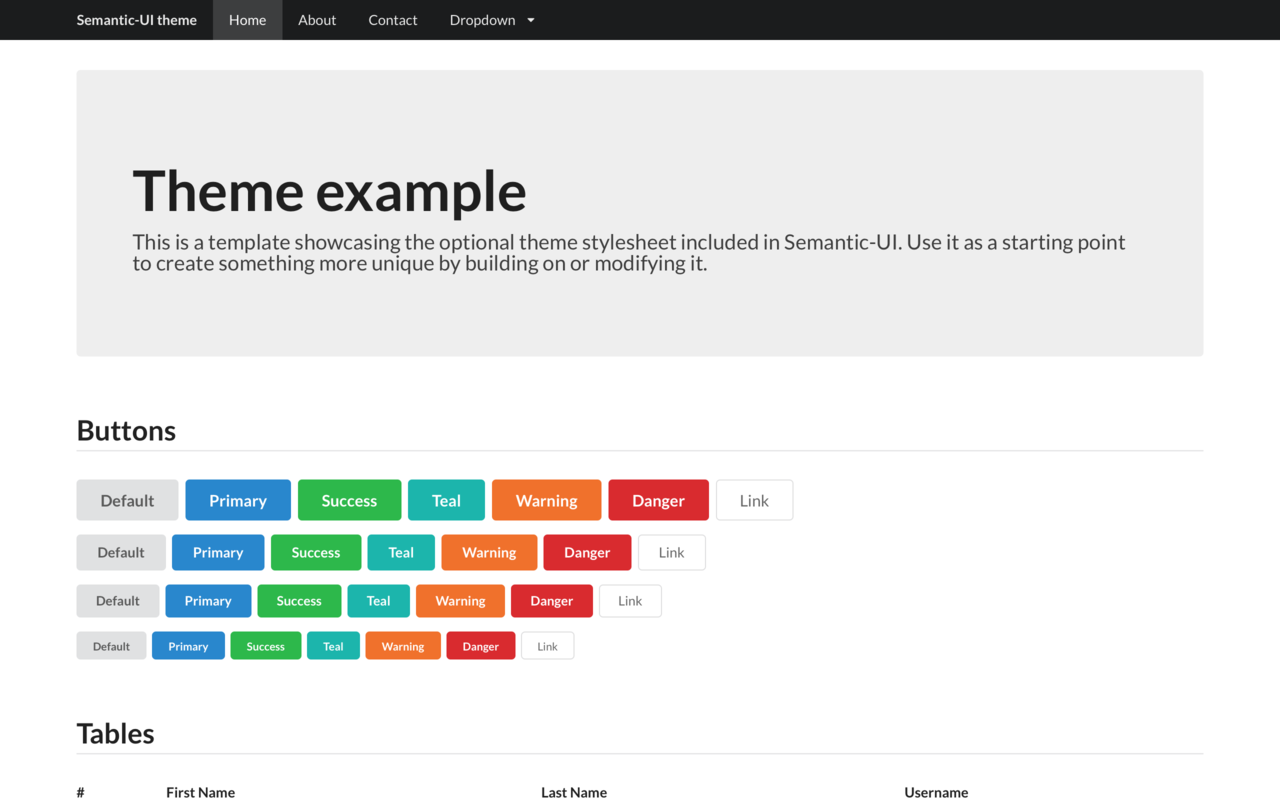Click the largest Success button

point(349,500)
